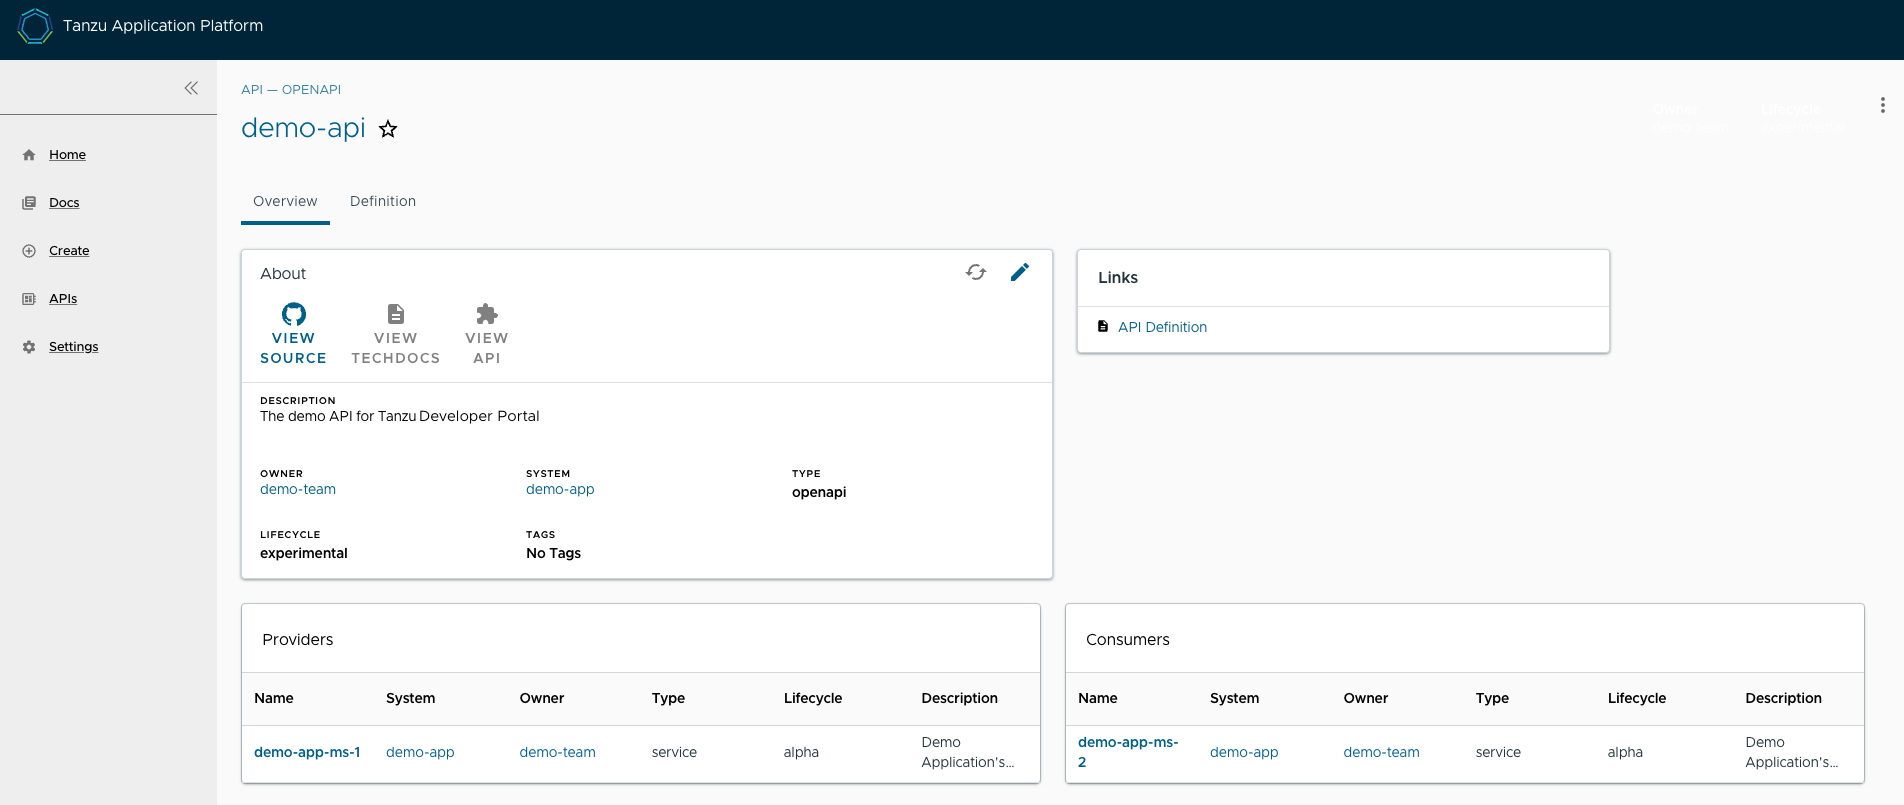Click the GitHub View Source icon
The width and height of the screenshot is (1904, 805).
(x=293, y=314)
